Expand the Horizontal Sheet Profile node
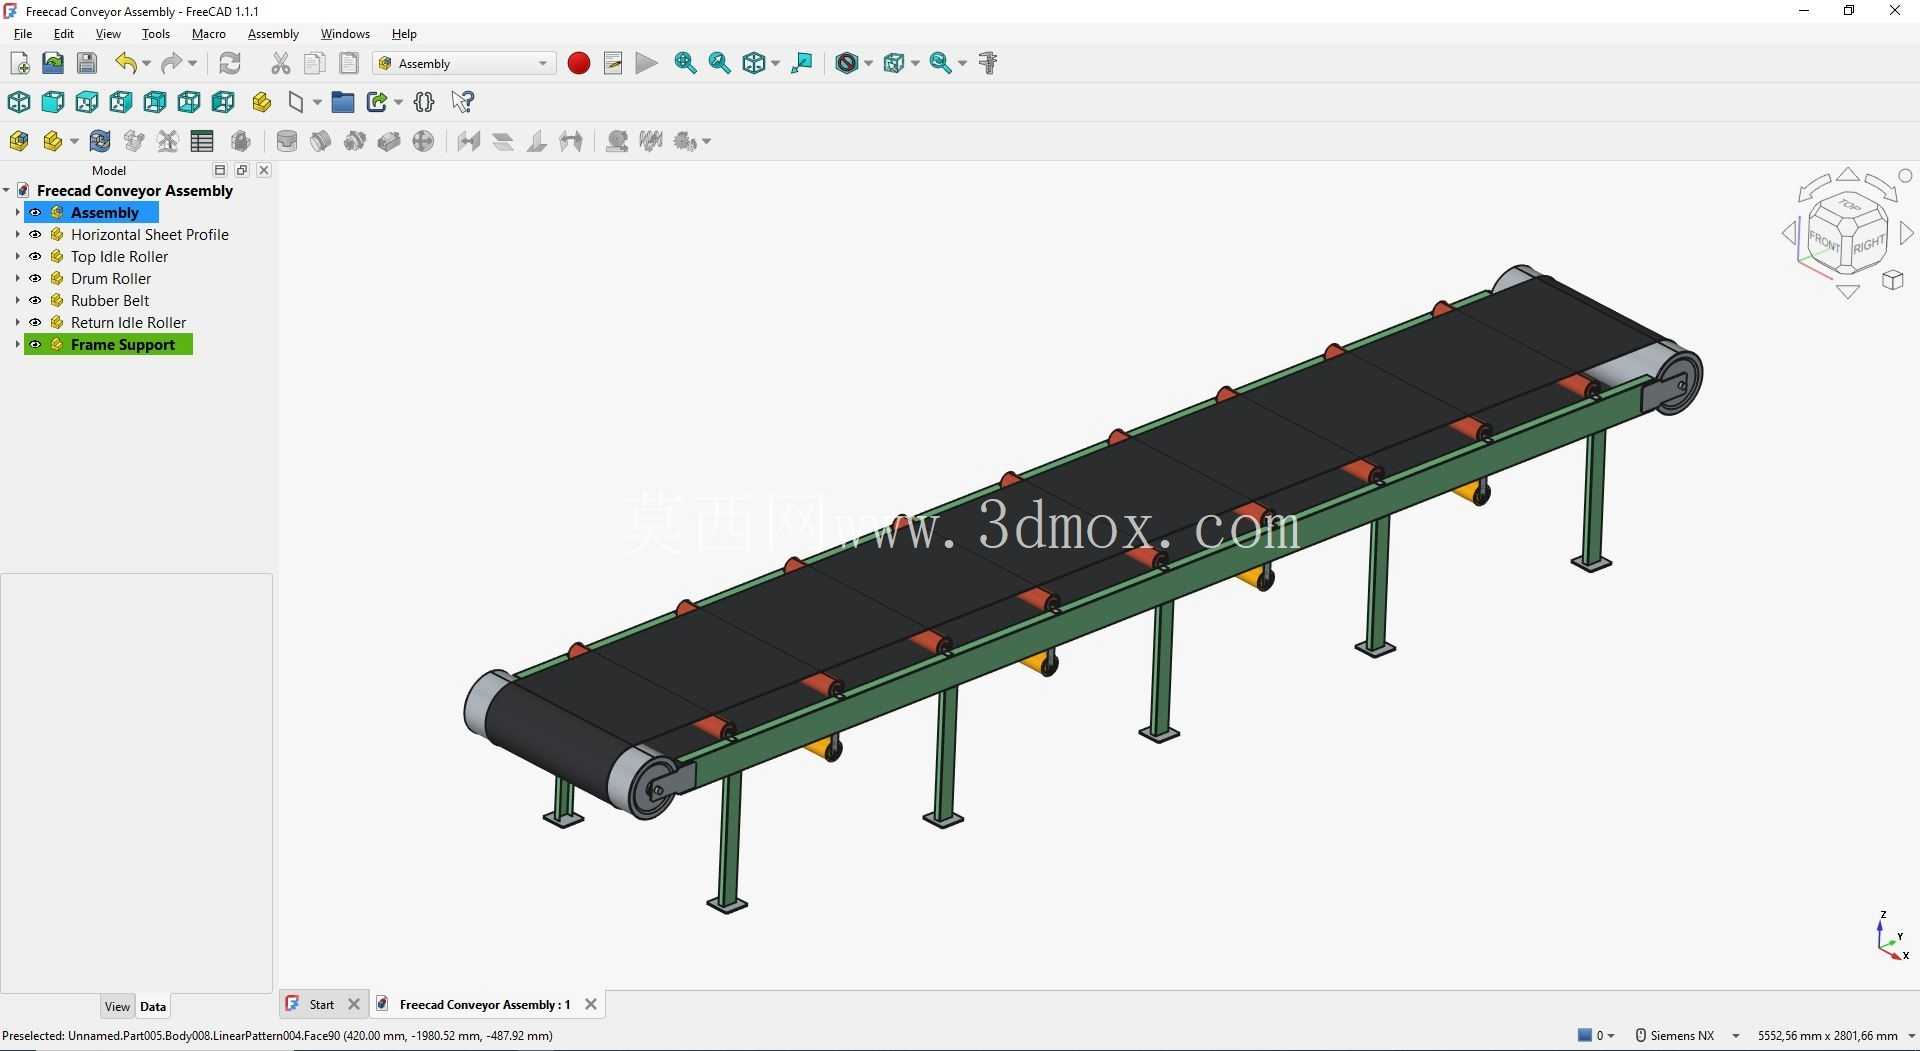Screen dimensions: 1920x1051 coord(17,235)
